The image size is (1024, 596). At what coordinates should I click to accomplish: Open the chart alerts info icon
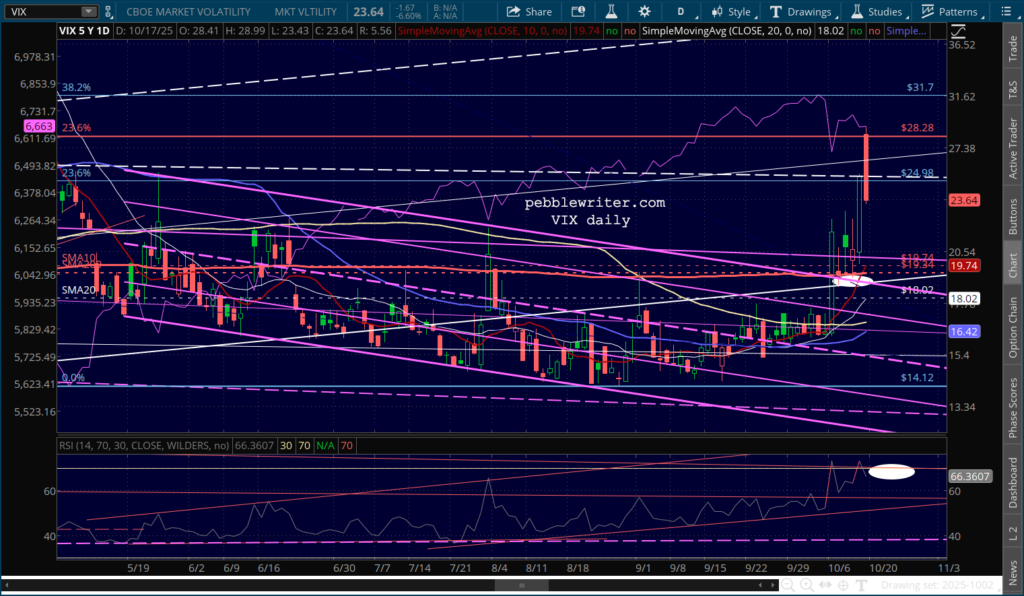(578, 12)
